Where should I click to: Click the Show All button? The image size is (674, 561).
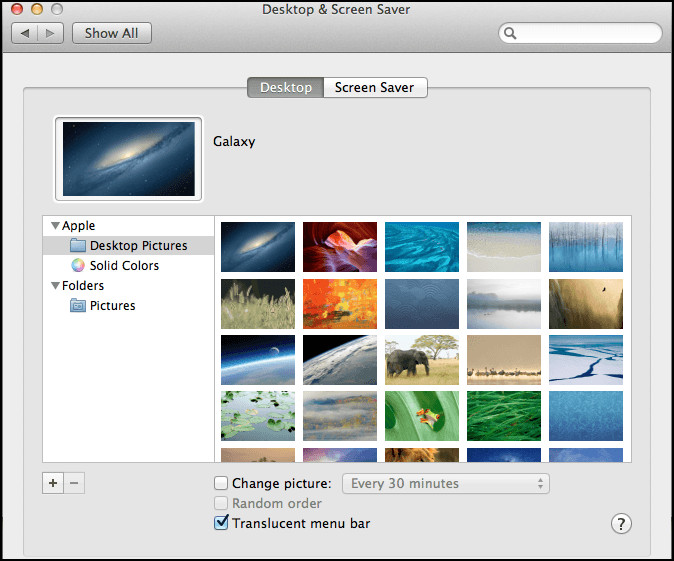coord(112,33)
